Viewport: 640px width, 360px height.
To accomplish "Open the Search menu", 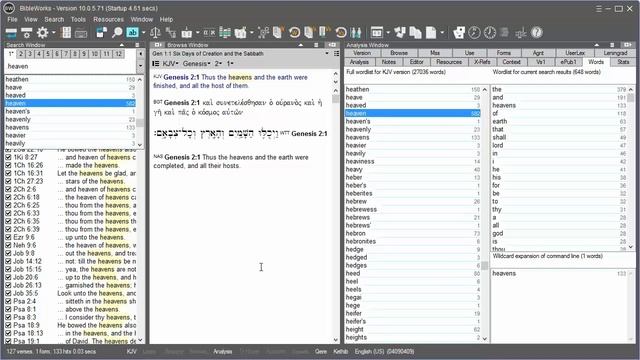I will pyautogui.click(x=54, y=19).
